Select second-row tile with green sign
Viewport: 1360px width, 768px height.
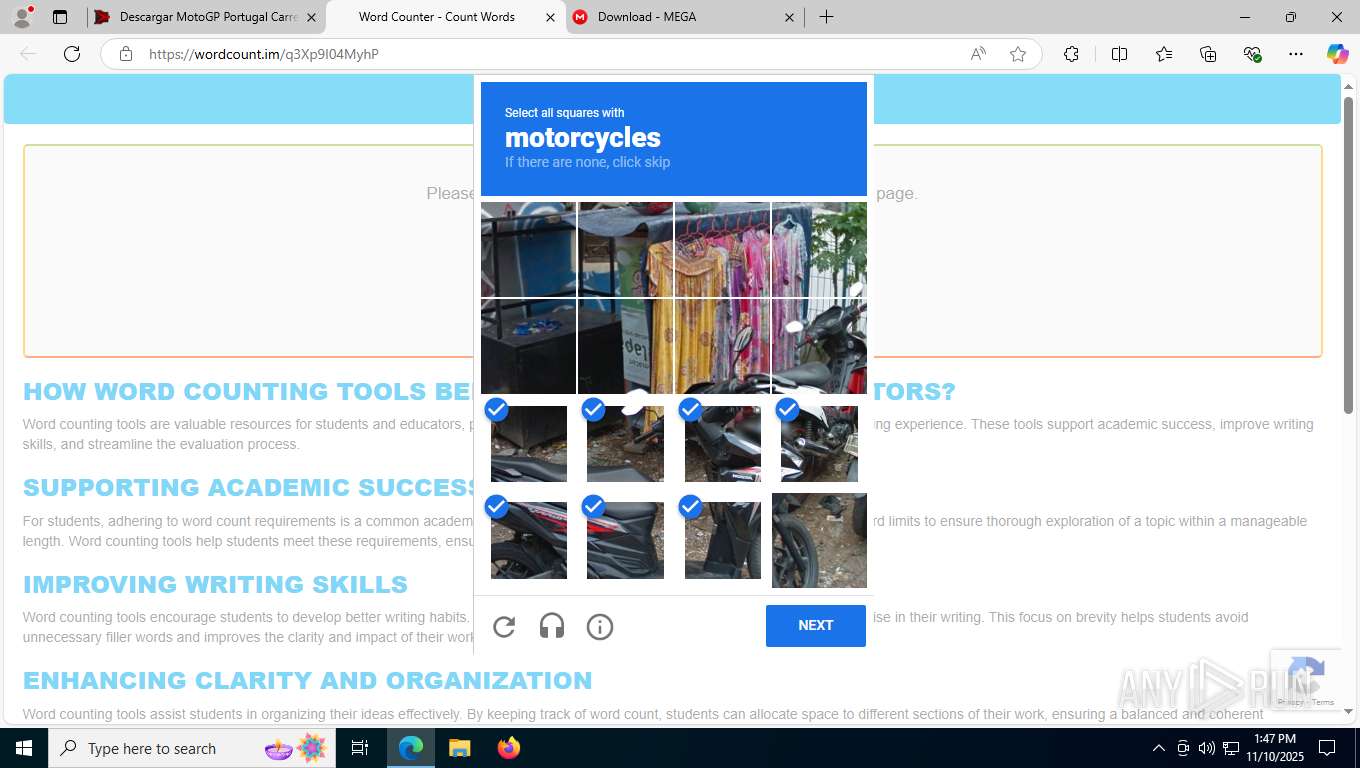tap(625, 346)
